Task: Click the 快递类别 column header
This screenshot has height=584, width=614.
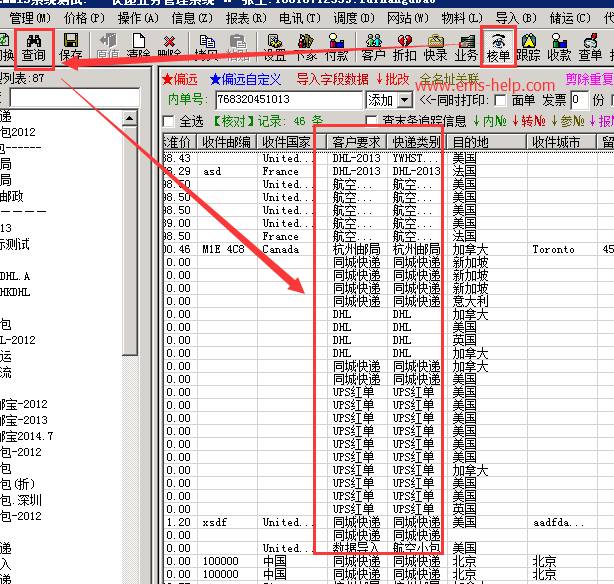Action: click(416, 142)
